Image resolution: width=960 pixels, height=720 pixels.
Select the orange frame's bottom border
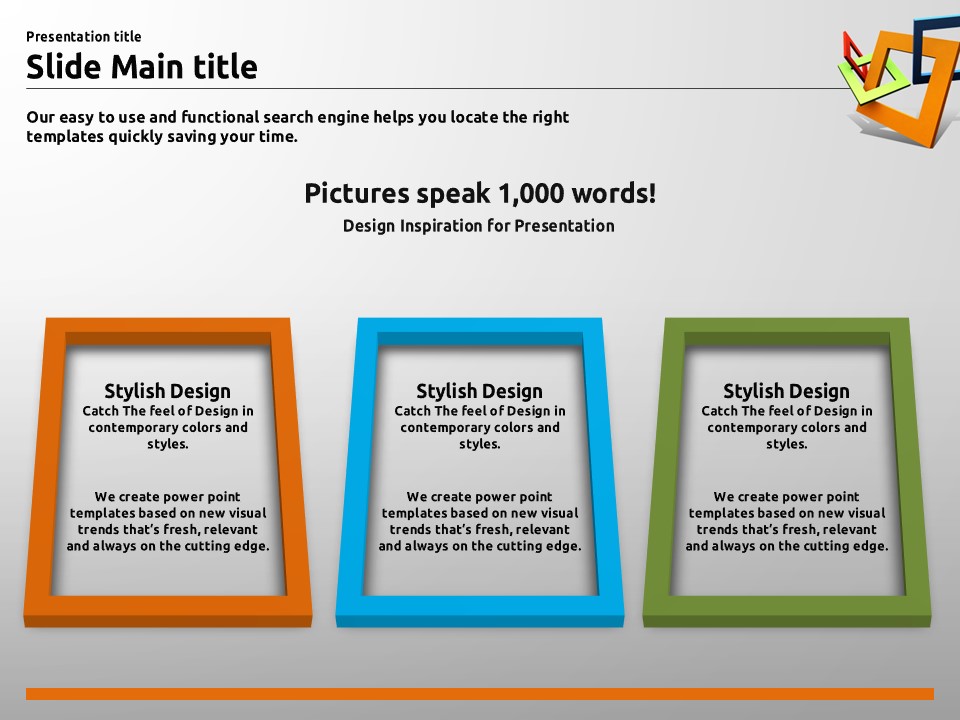(168, 610)
